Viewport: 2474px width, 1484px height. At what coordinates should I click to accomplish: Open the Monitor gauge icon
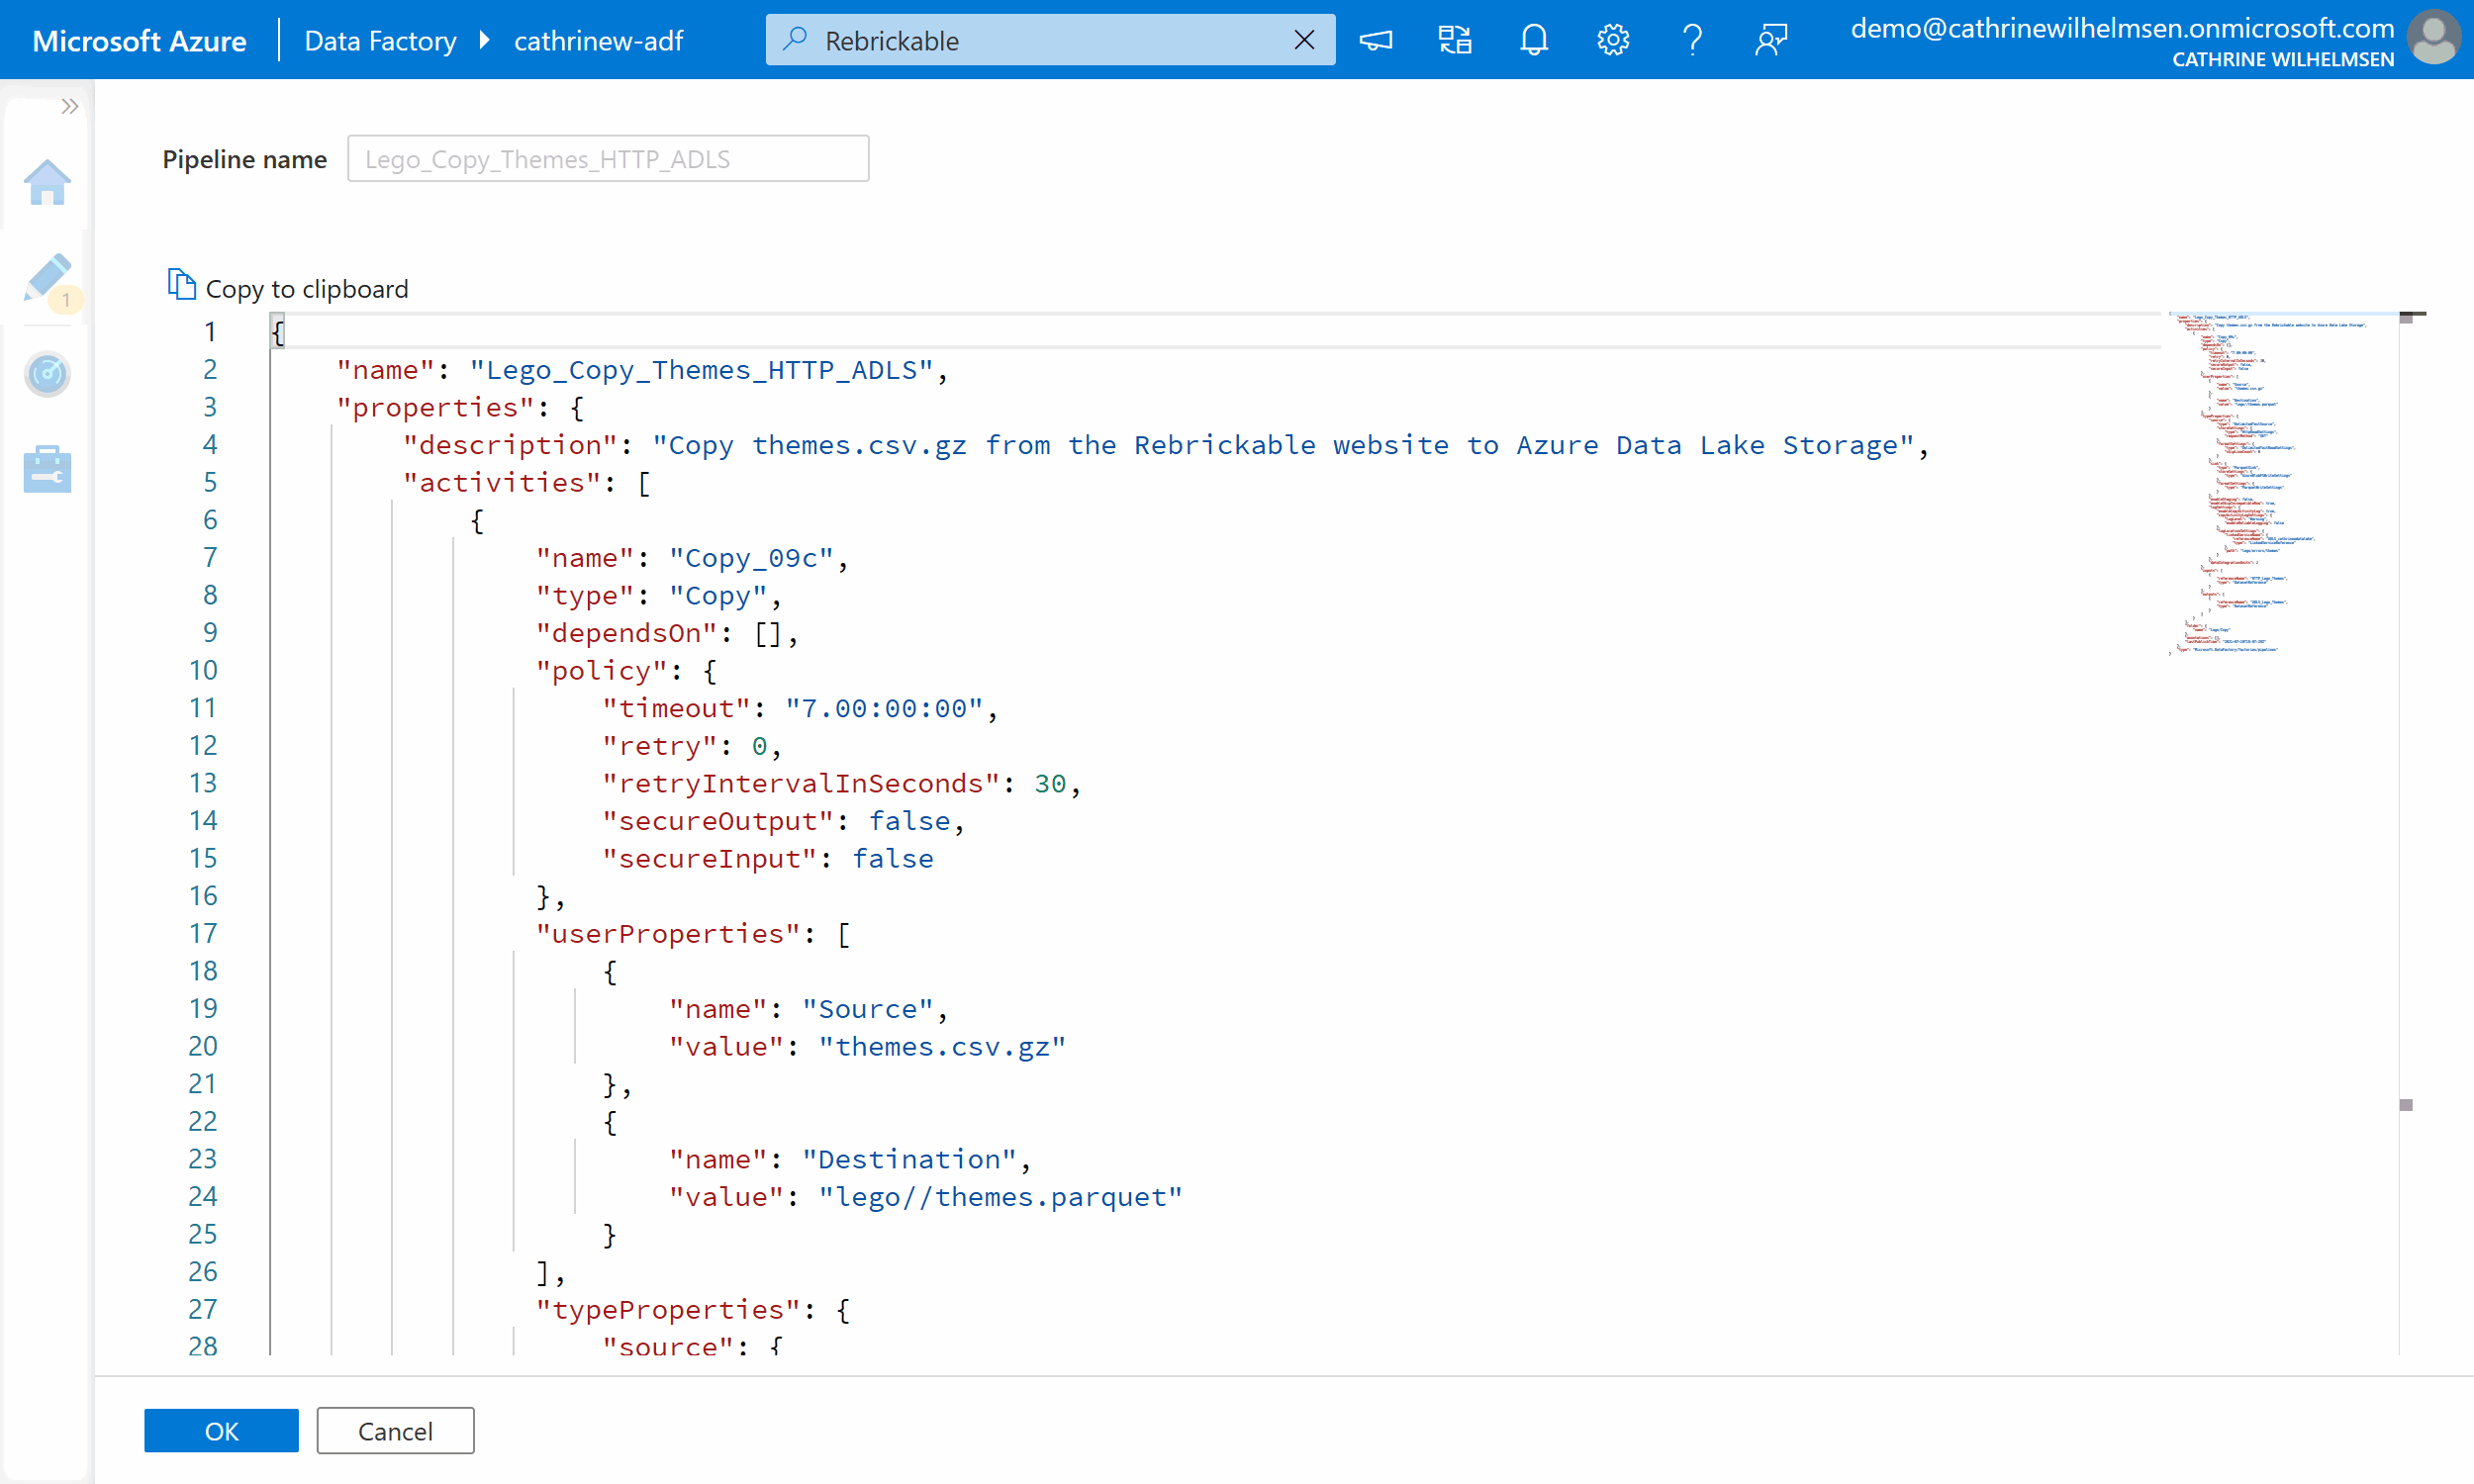[47, 374]
